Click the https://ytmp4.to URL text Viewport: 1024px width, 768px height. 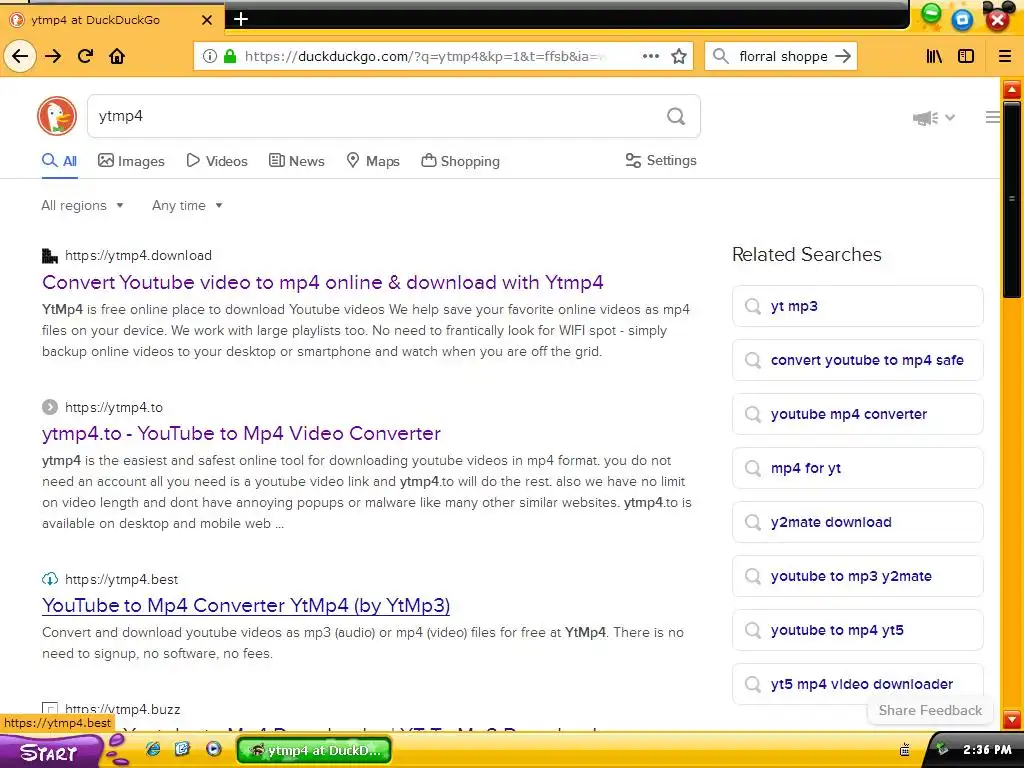coord(114,408)
